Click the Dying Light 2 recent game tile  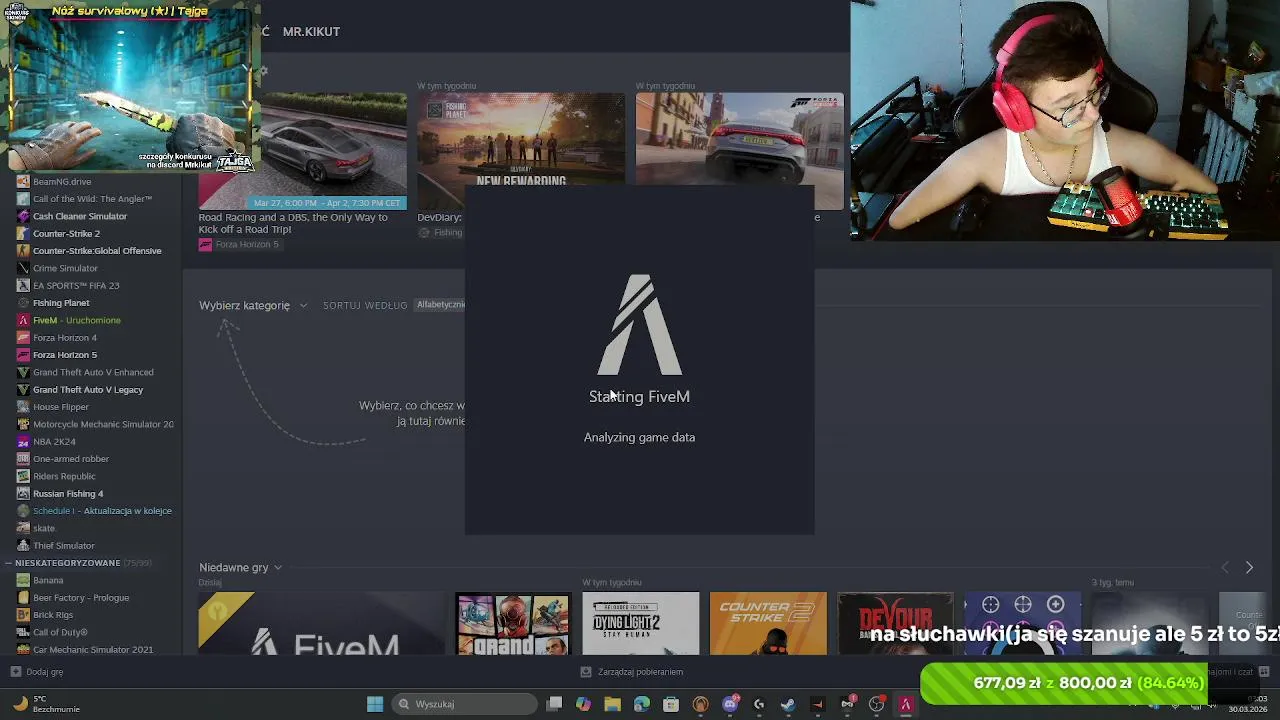641,623
